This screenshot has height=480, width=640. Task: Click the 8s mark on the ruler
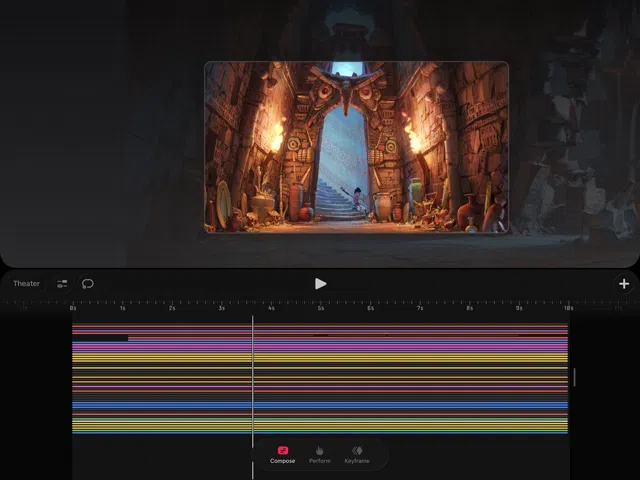pyautogui.click(x=470, y=308)
